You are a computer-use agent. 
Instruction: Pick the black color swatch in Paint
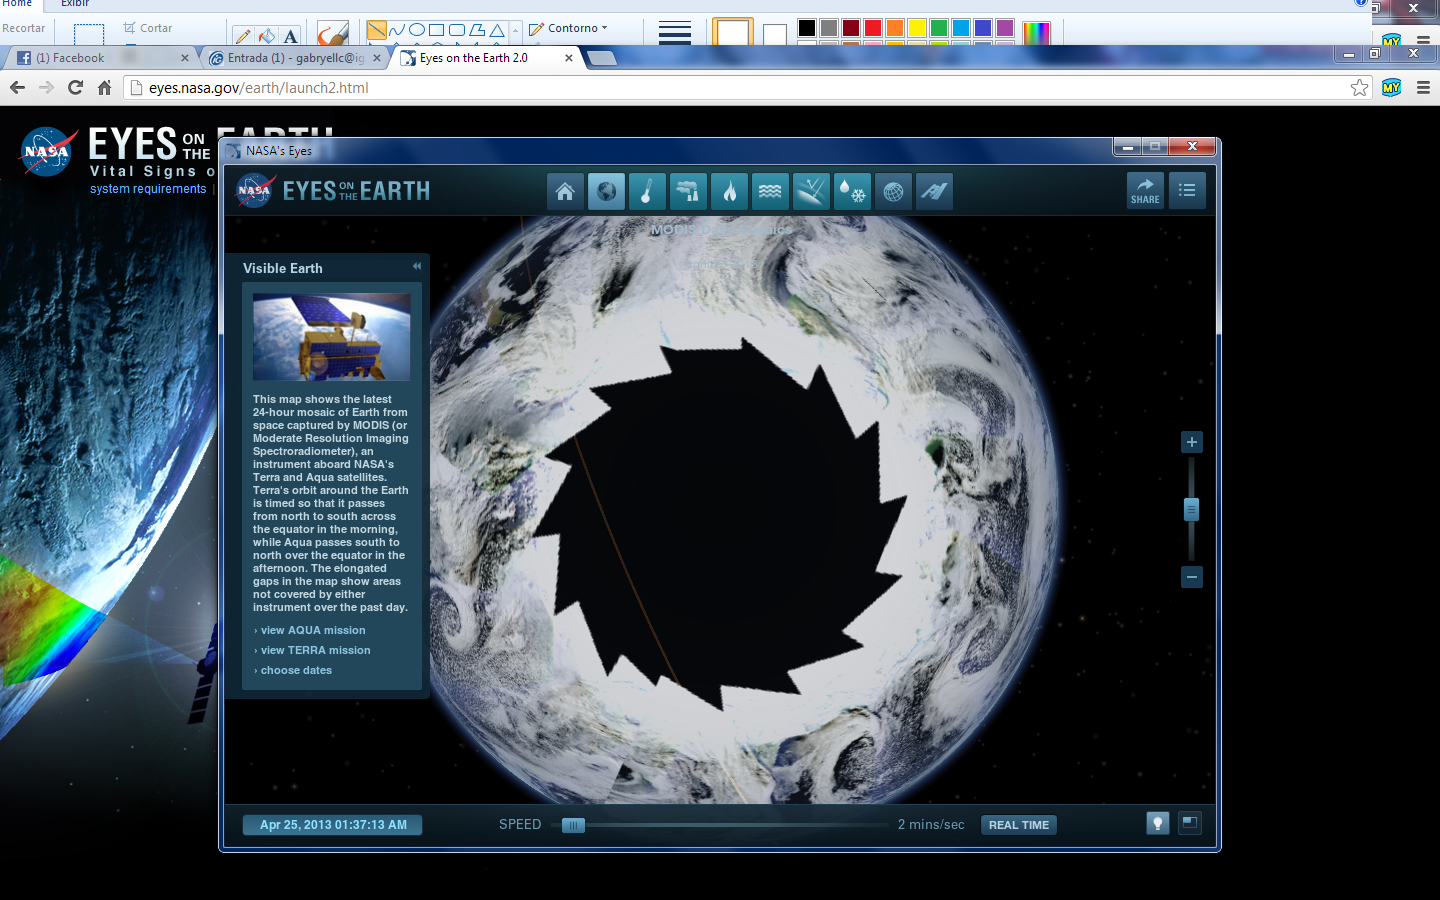[807, 28]
